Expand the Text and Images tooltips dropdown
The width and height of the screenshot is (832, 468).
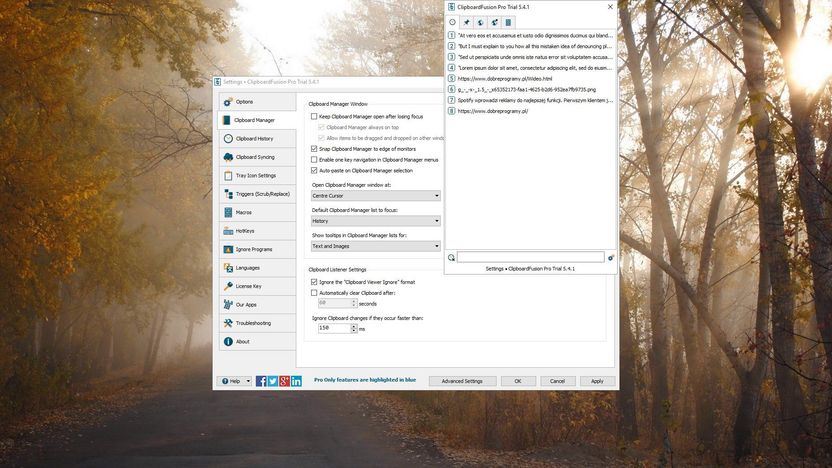376,246
